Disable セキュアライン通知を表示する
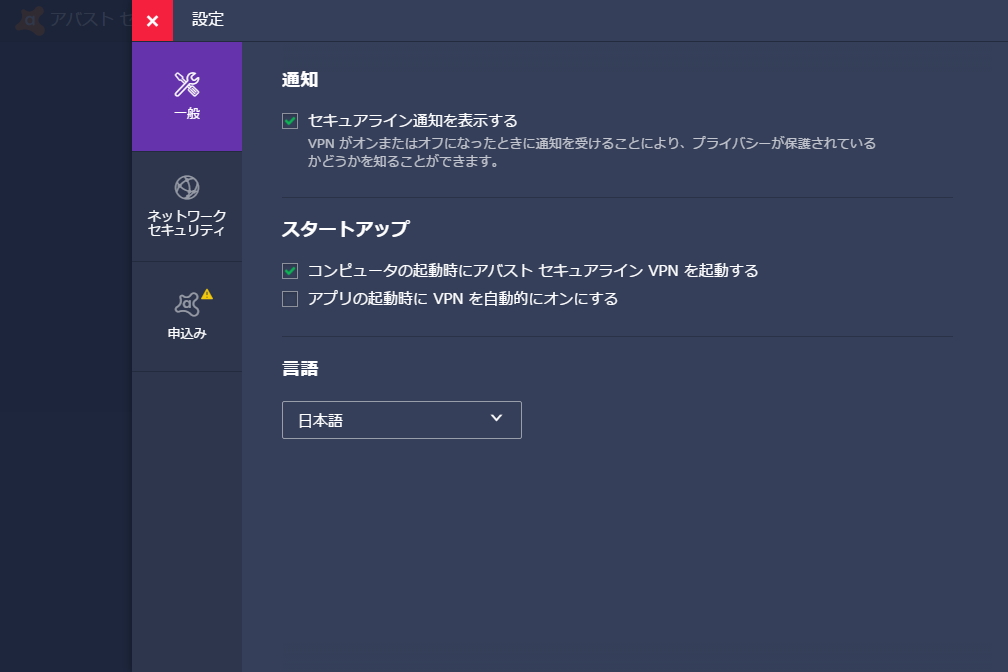Image resolution: width=1008 pixels, height=672 pixels. (x=290, y=120)
